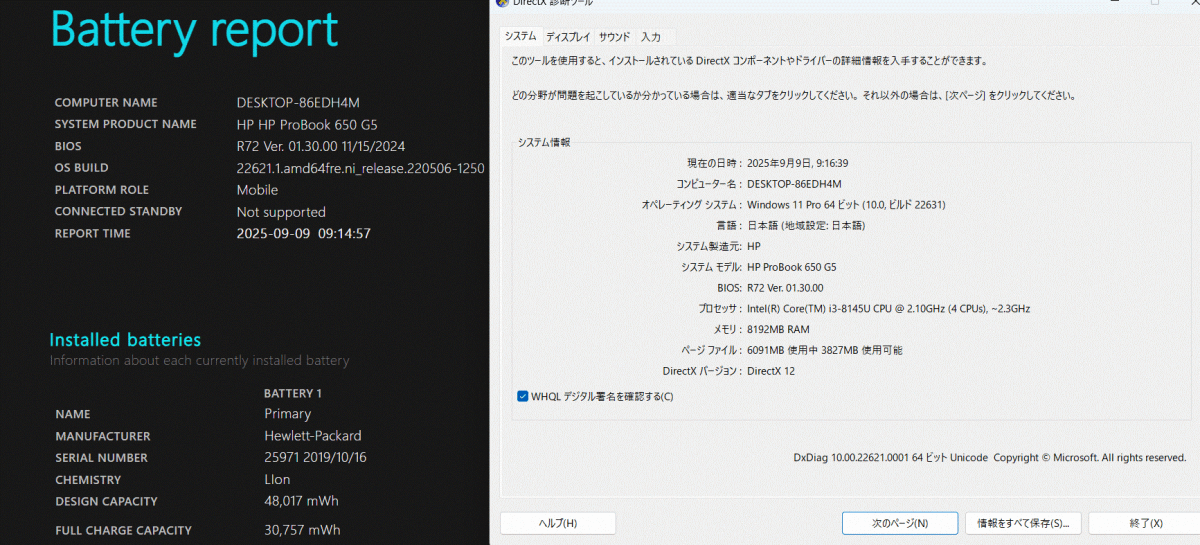Screen dimensions: 1200x545
Task: Click platform role value Mobile
Action: point(257,190)
